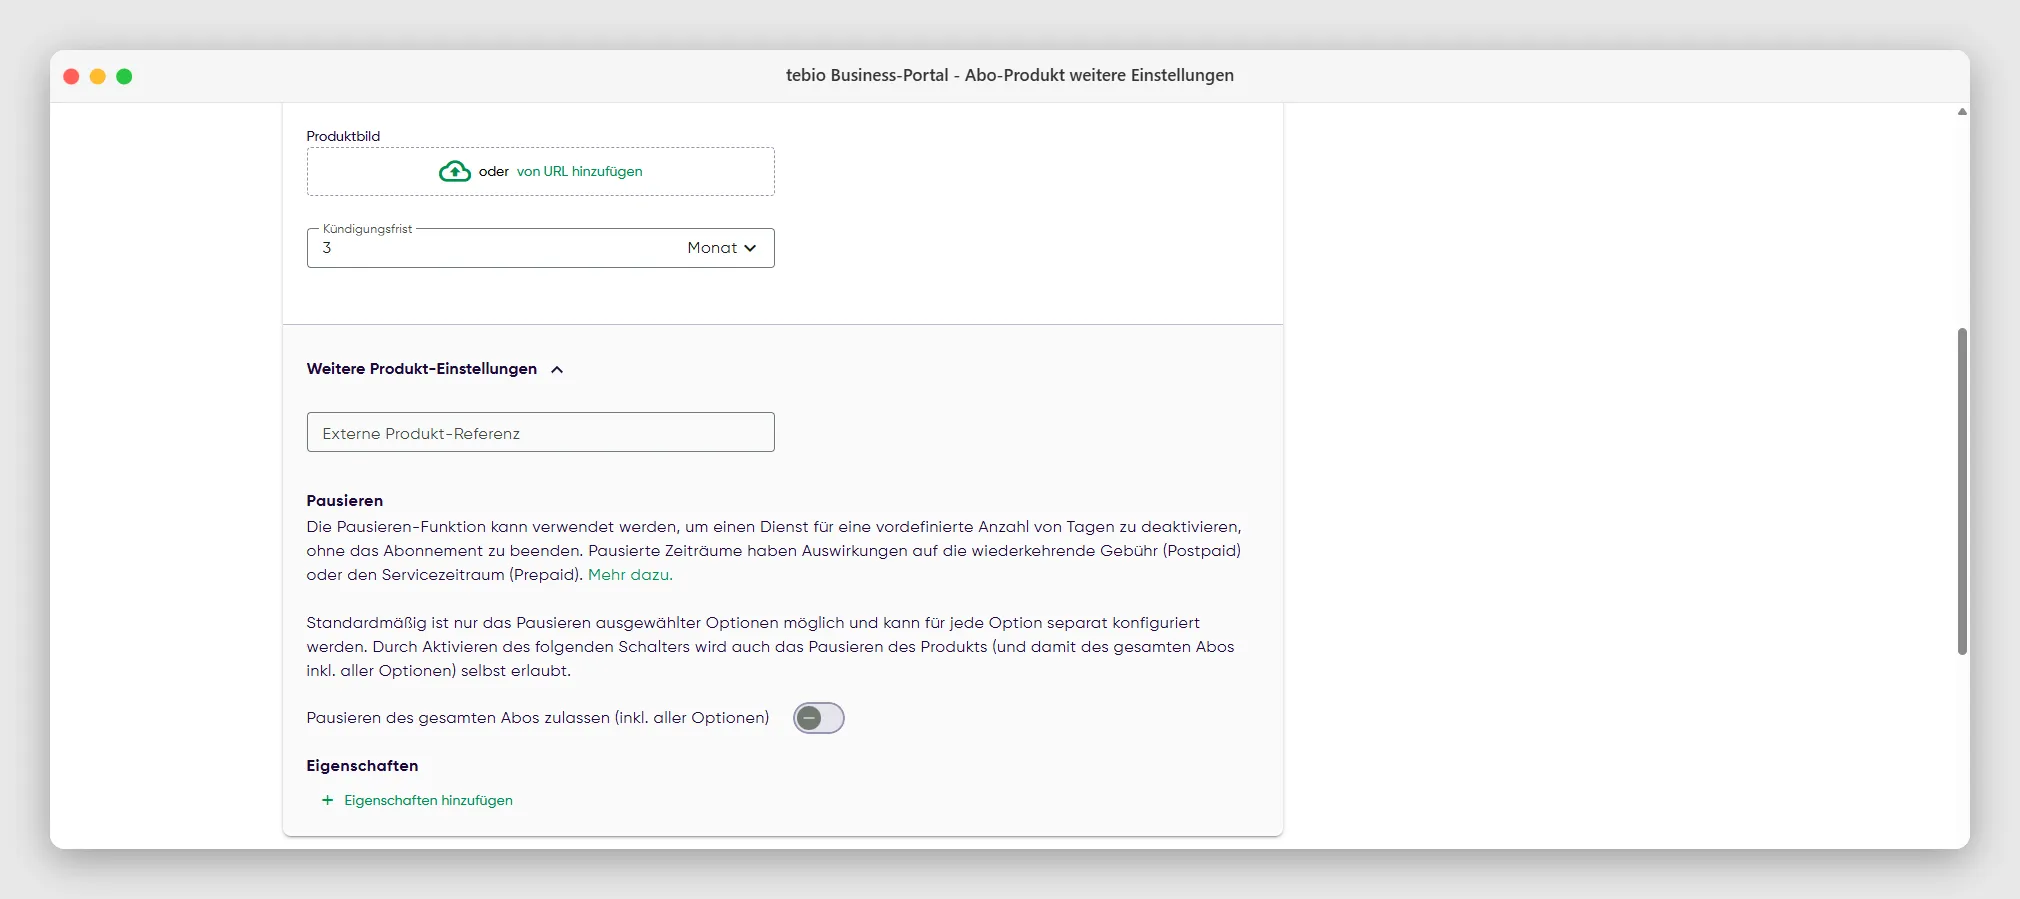Image resolution: width=2020 pixels, height=899 pixels.
Task: Click the Eigenschaften section heading
Action: pos(362,765)
